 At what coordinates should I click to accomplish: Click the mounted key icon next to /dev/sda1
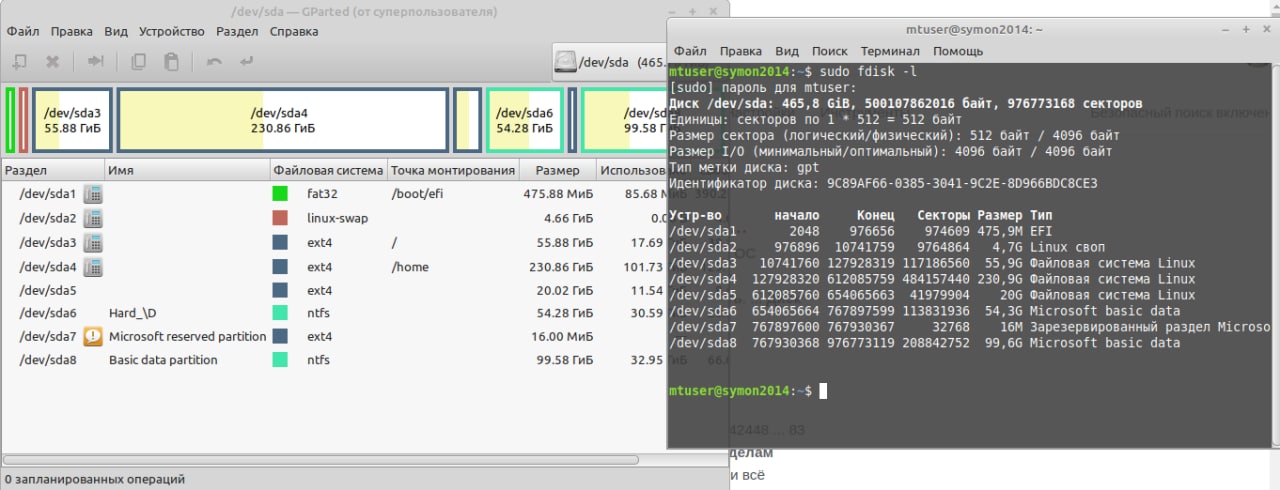point(92,194)
